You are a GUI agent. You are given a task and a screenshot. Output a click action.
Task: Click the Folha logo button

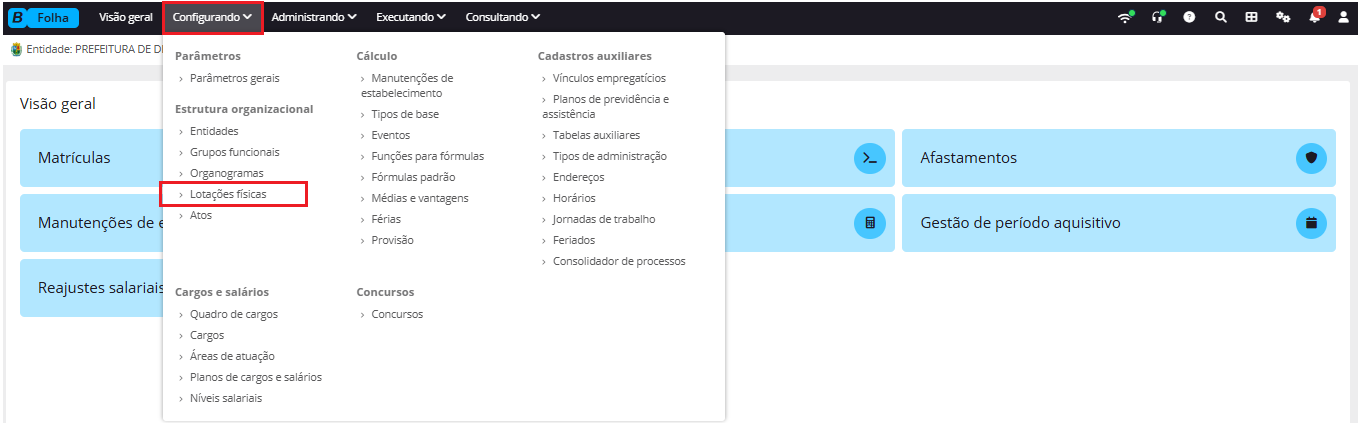coord(43,17)
